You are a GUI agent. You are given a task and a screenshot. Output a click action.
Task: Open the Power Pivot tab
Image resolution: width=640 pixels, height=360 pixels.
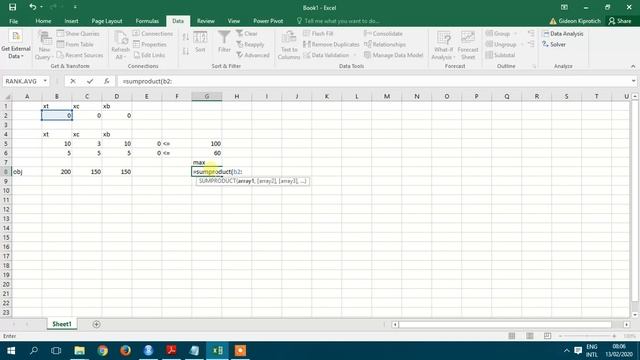268,21
